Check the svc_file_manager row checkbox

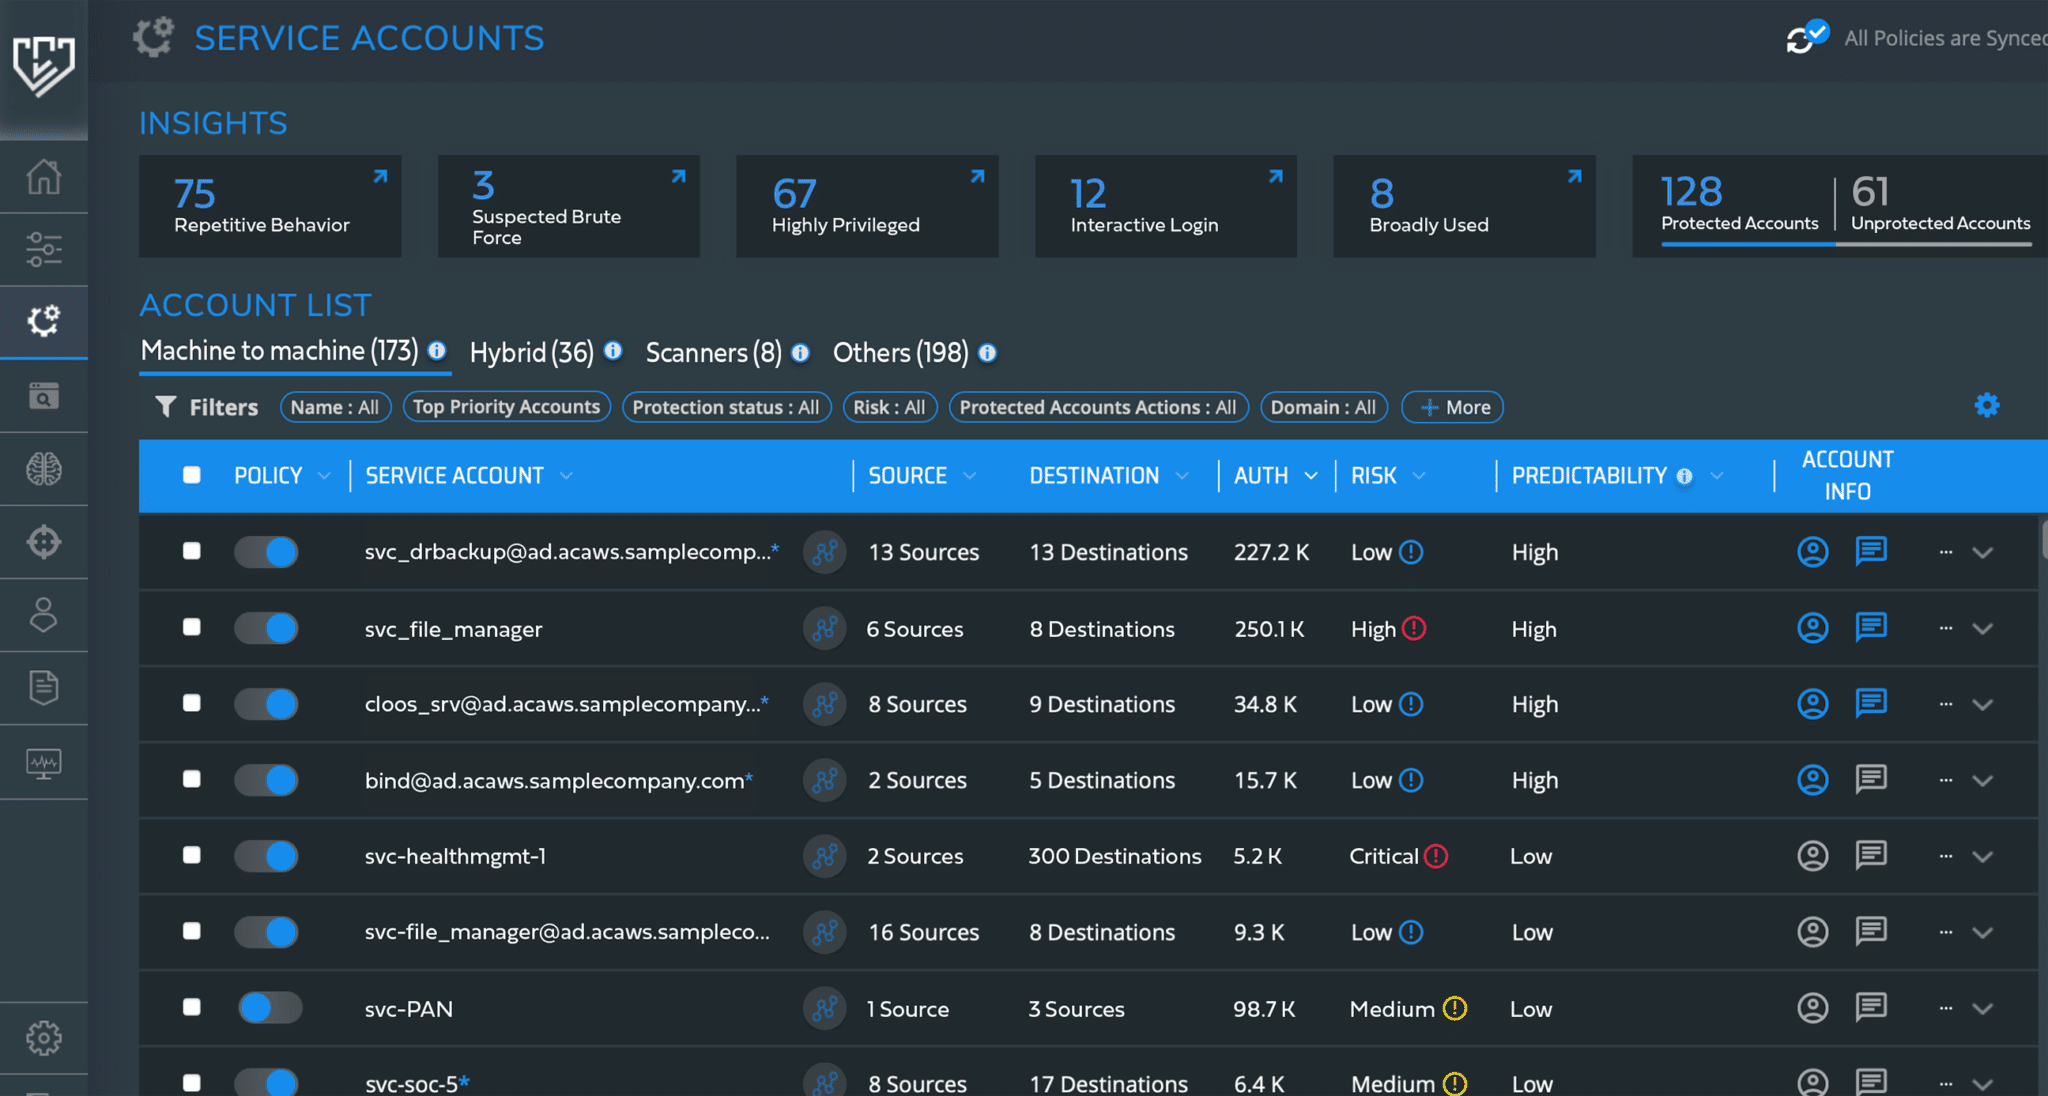(192, 627)
